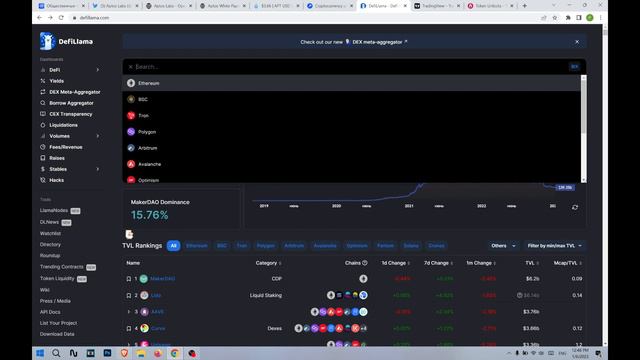Filter TVL rankings by BSC chip

222,246
